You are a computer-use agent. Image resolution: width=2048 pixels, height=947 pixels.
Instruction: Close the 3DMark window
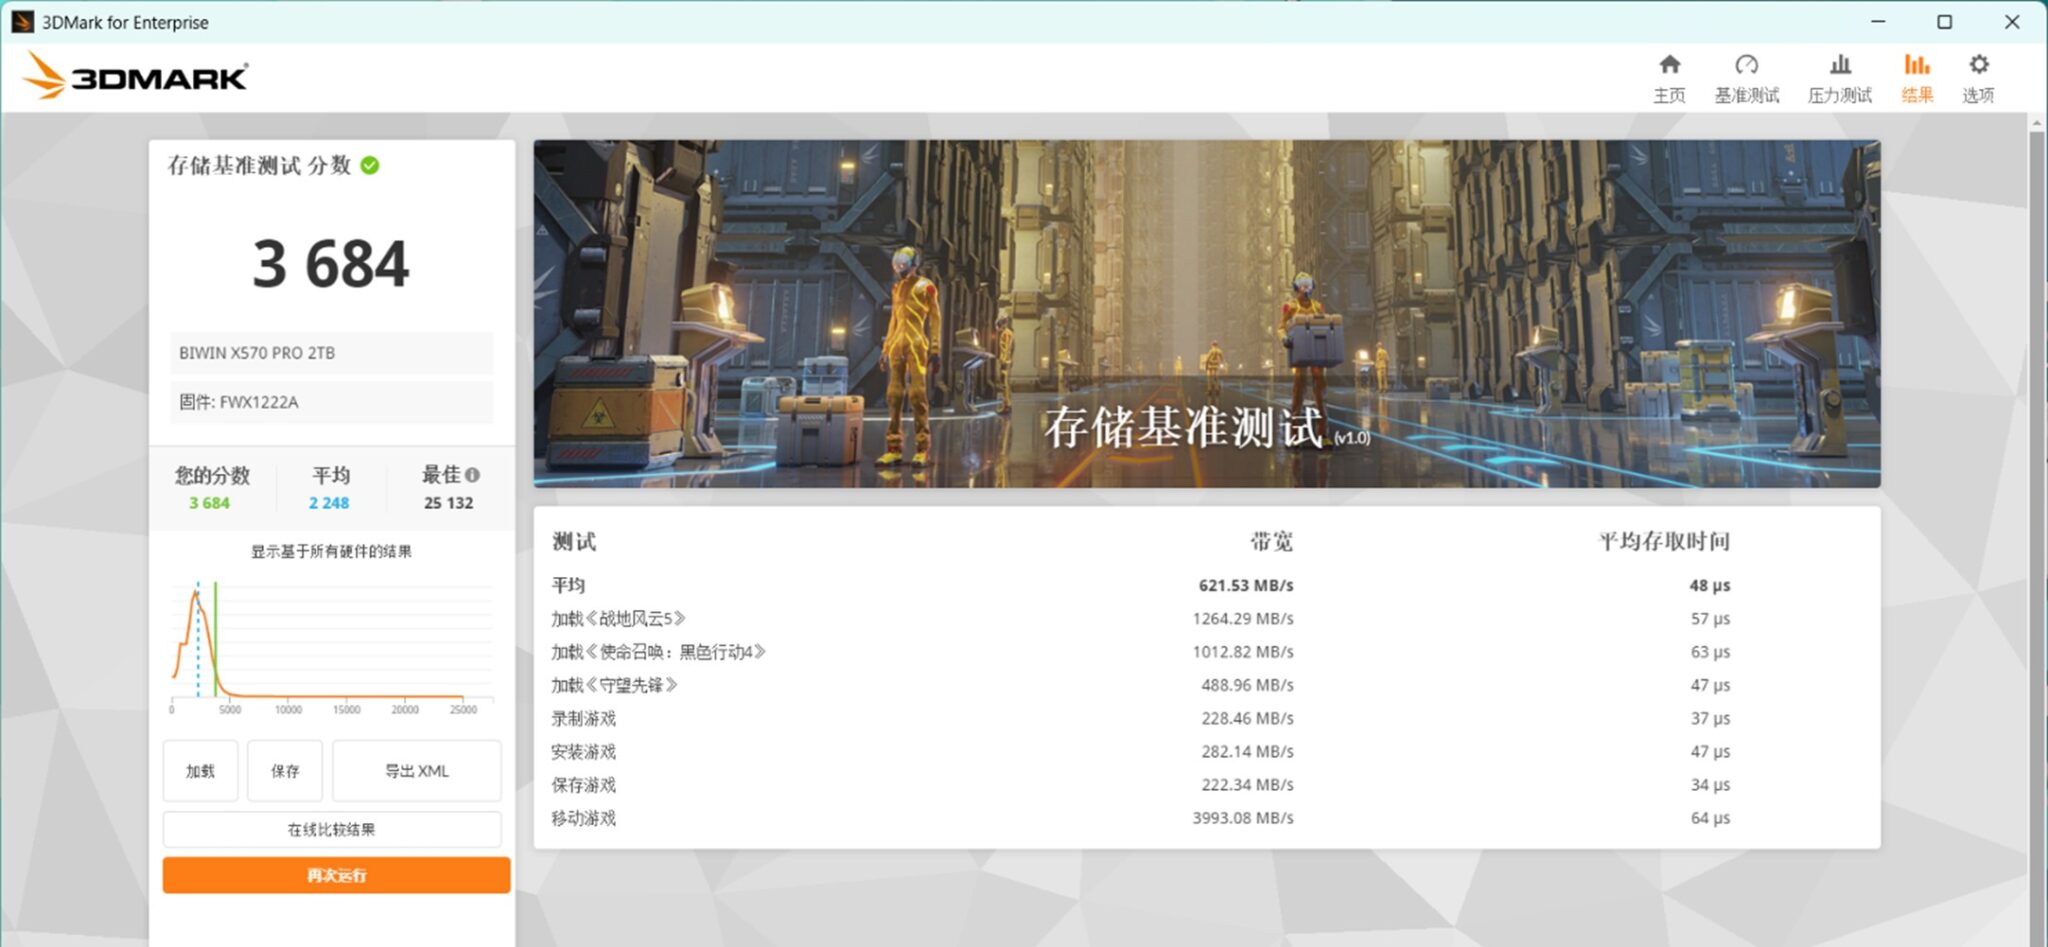tap(2012, 21)
